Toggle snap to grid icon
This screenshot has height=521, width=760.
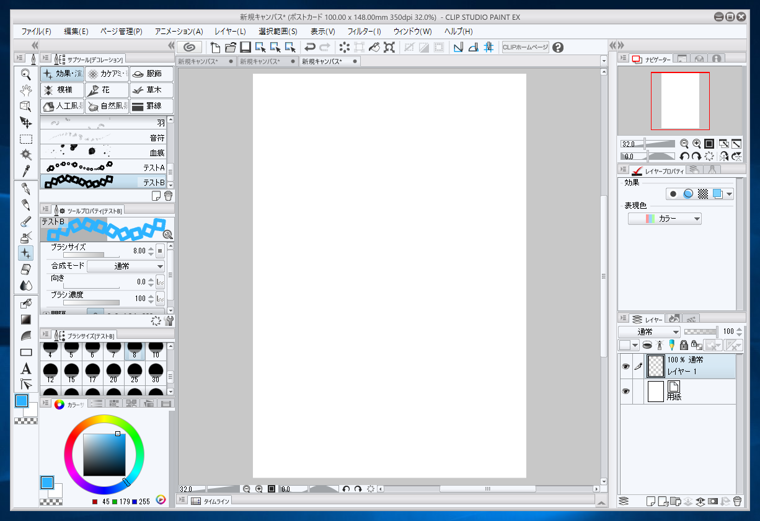[489, 47]
